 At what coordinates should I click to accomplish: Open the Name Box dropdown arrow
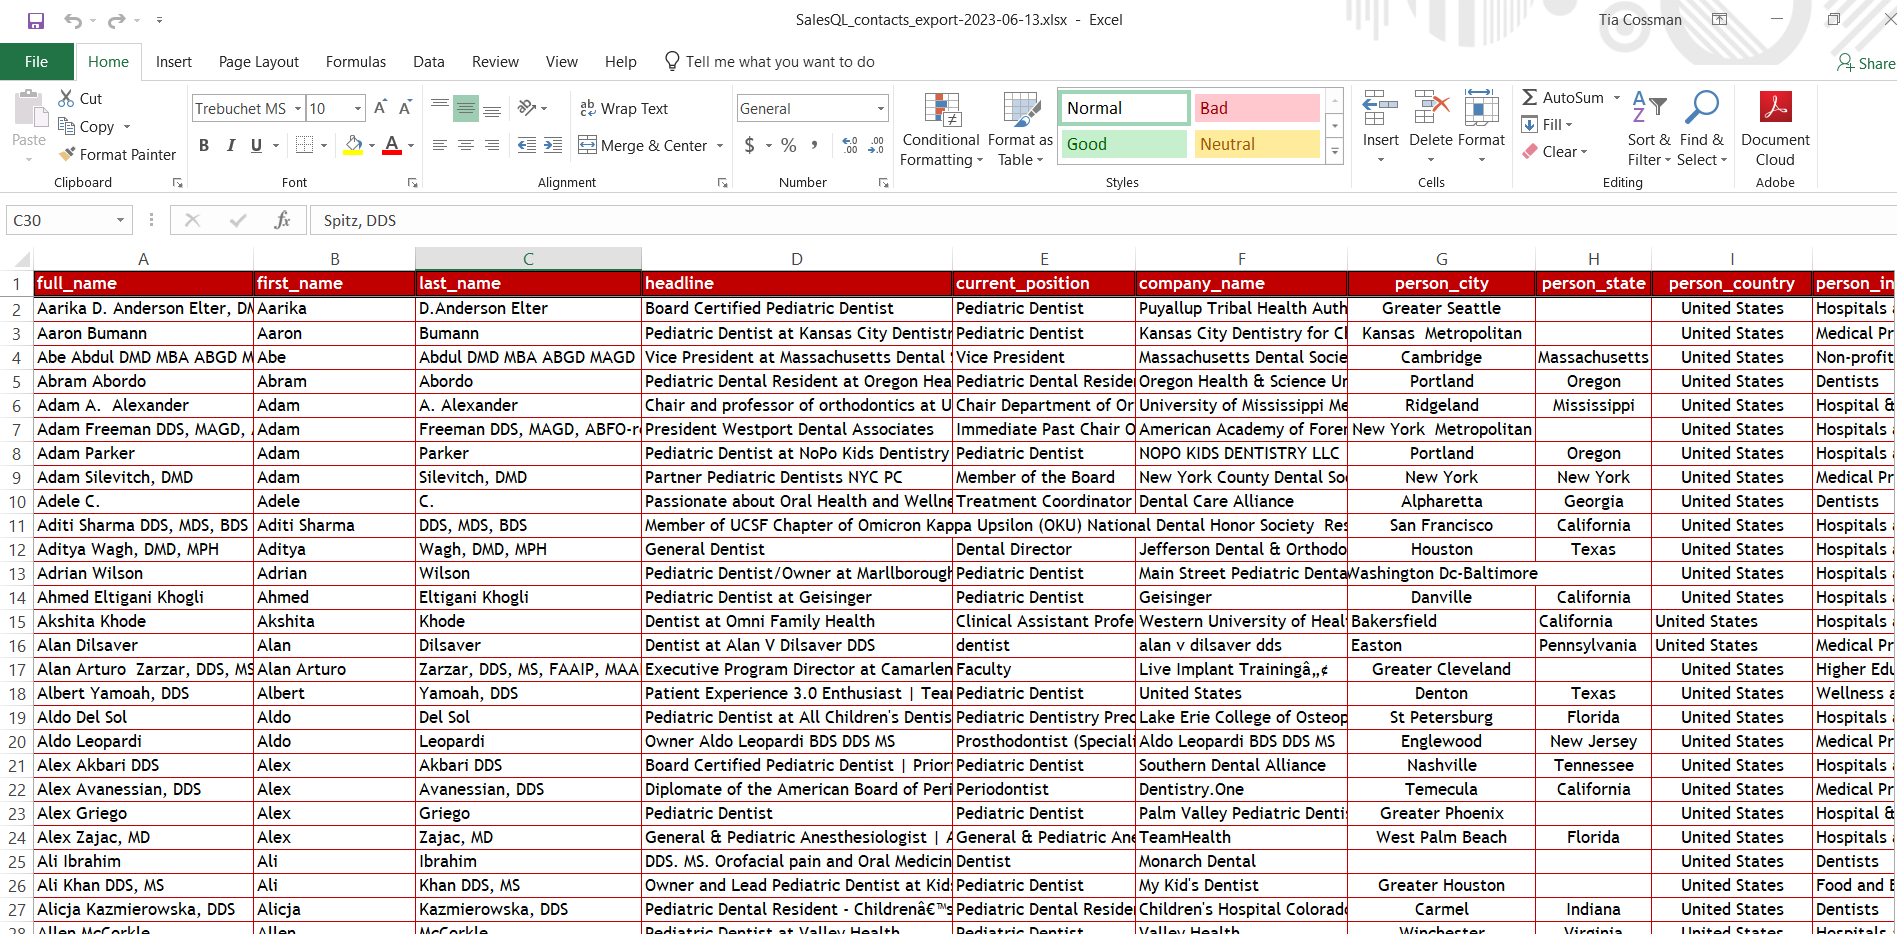click(120, 220)
